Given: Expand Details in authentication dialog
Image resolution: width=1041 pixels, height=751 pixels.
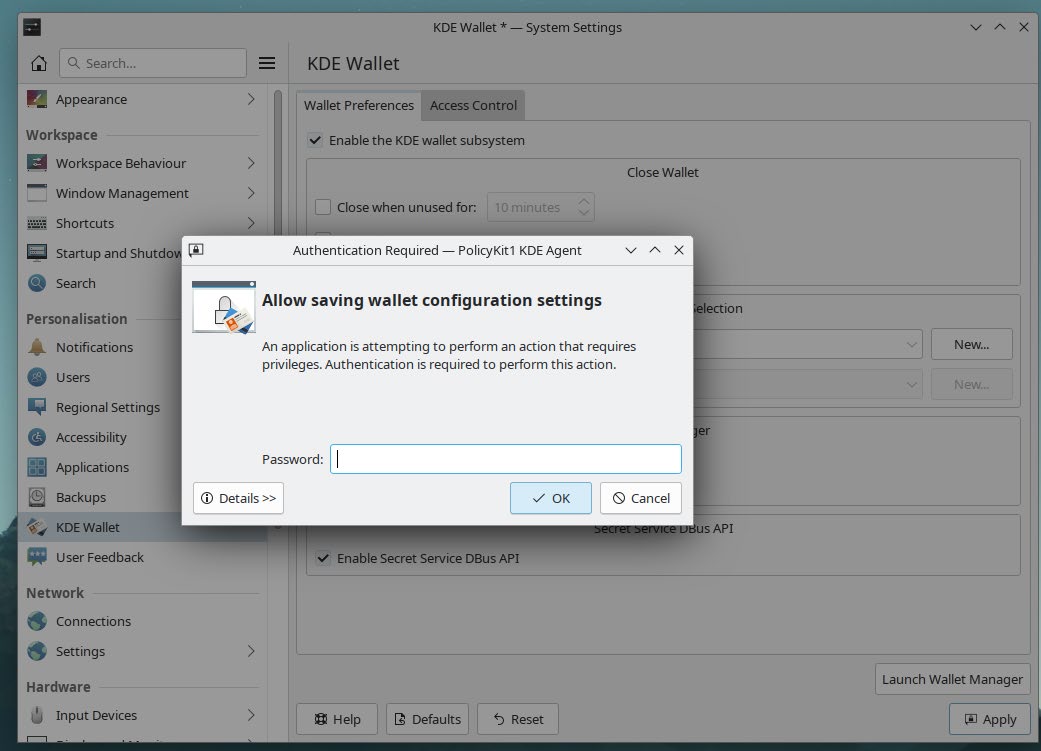Looking at the screenshot, I should (x=238, y=498).
